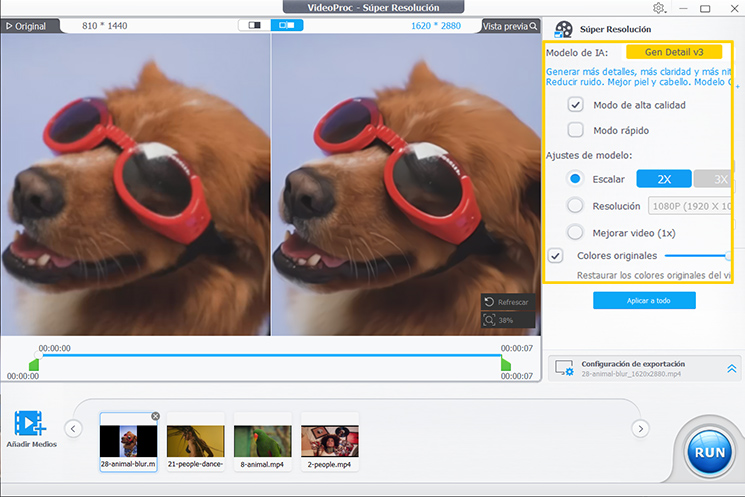Screen dimensions: 745x497
Task: Select the Resolución radio button
Action: [x=575, y=206]
